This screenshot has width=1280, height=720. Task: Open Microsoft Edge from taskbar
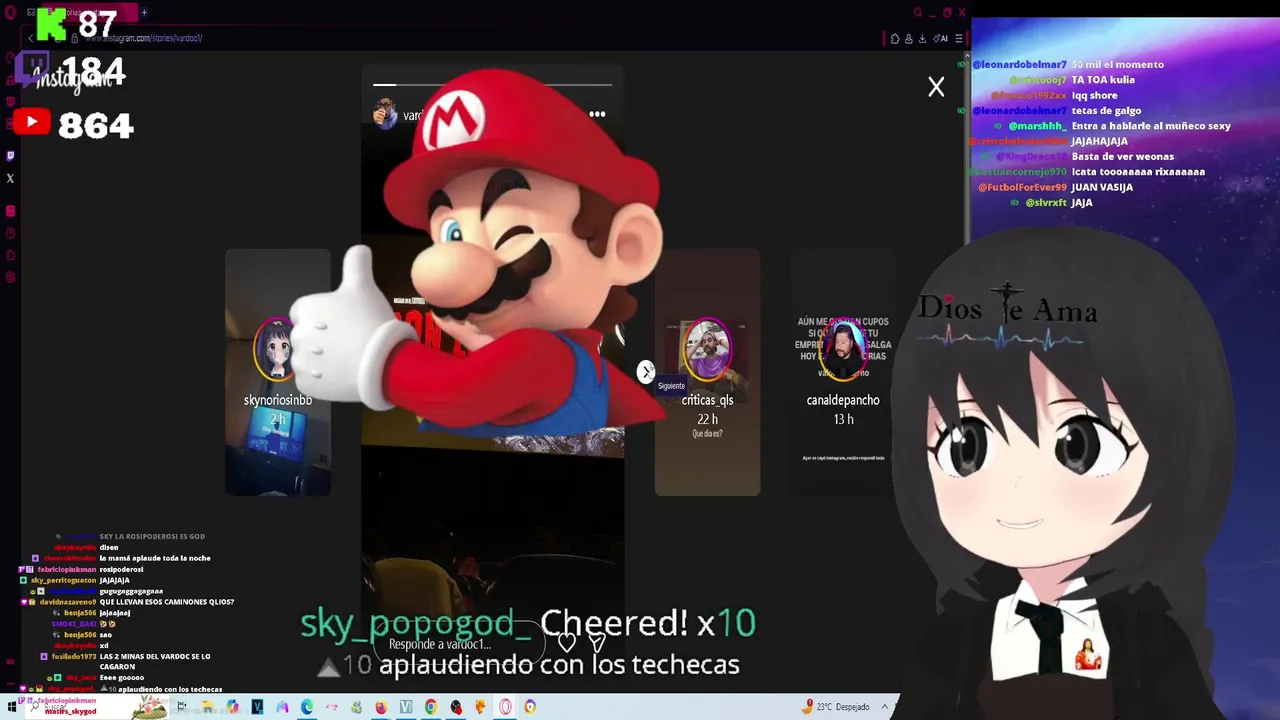click(306, 707)
